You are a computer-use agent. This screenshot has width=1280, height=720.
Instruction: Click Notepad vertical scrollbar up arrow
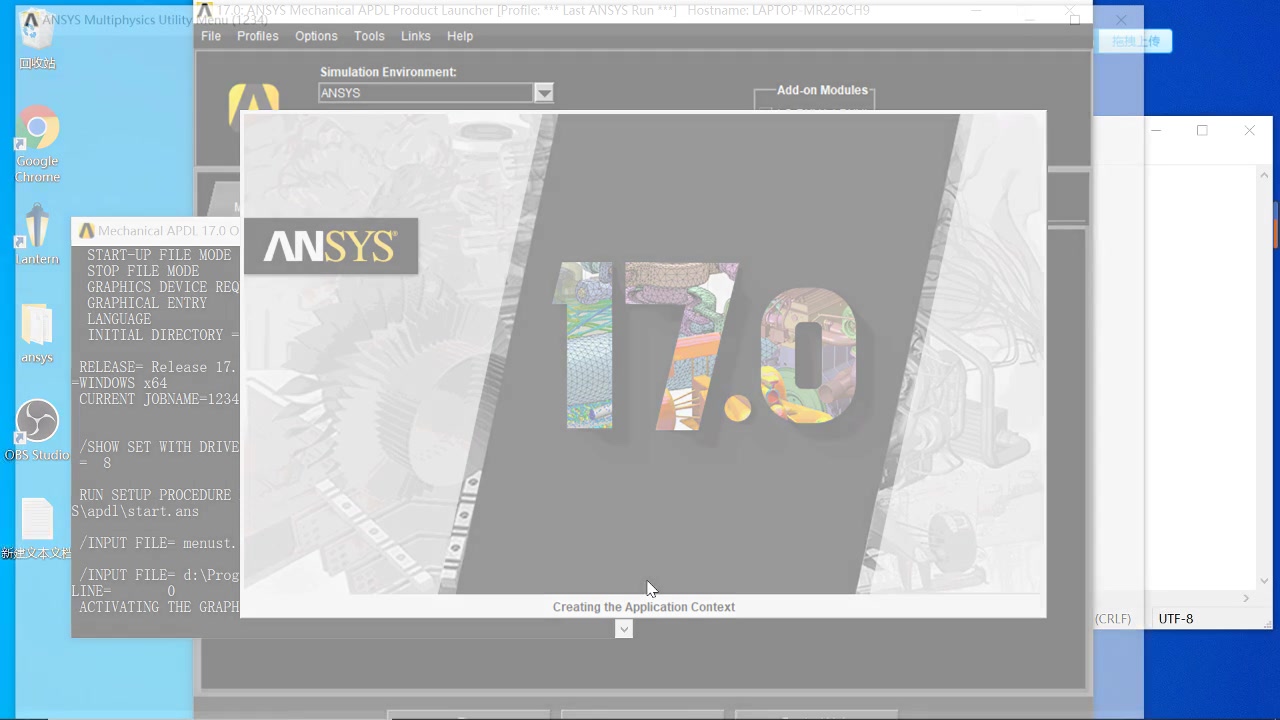pos(1265,175)
